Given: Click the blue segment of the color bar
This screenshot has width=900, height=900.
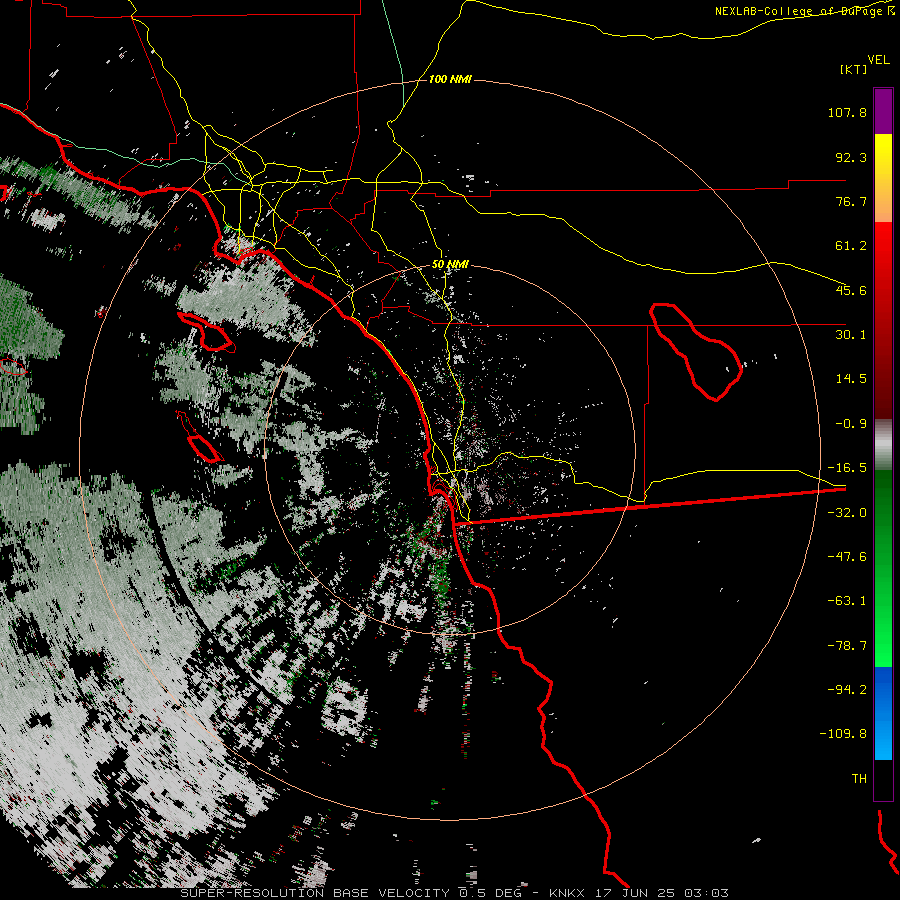Looking at the screenshot, I should click(x=883, y=713).
